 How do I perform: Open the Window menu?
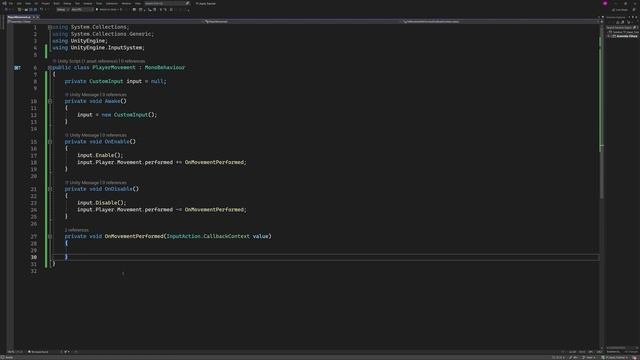click(x=126, y=3)
